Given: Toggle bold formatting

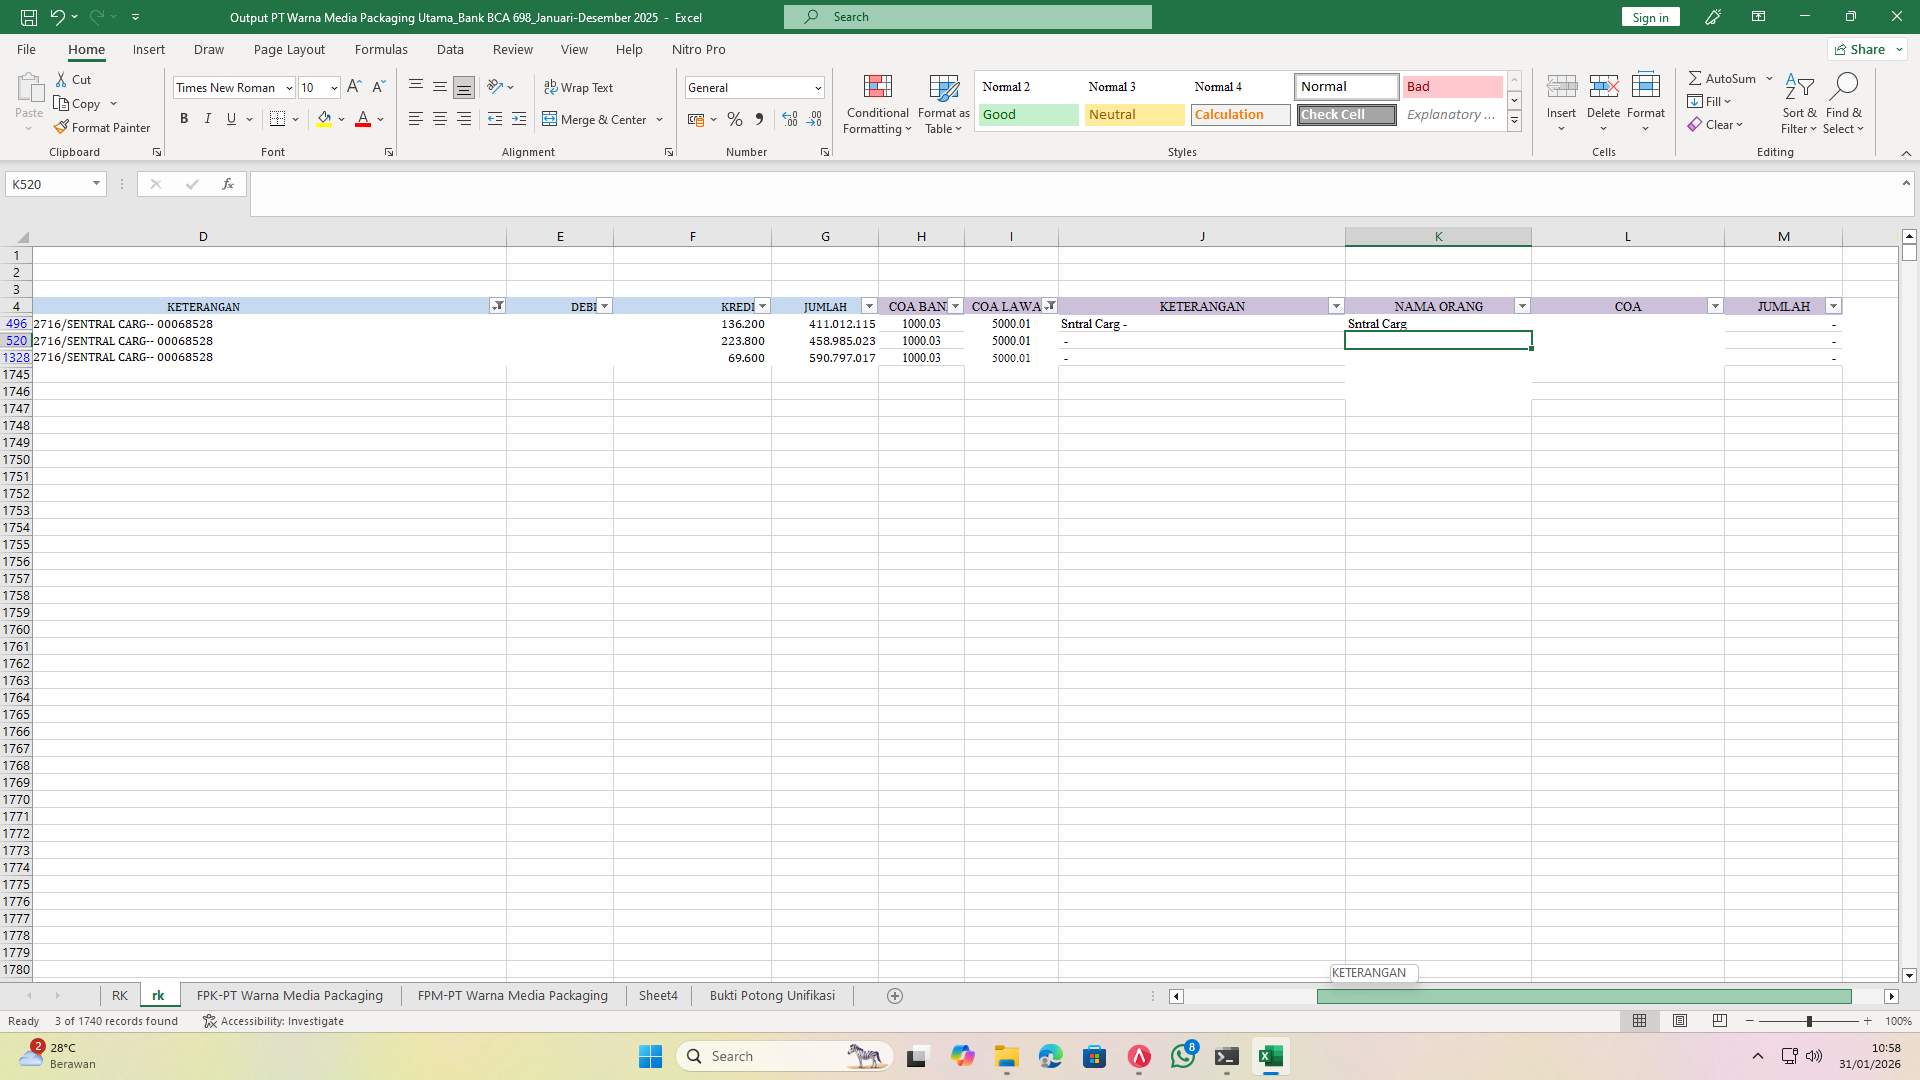Looking at the screenshot, I should (184, 118).
